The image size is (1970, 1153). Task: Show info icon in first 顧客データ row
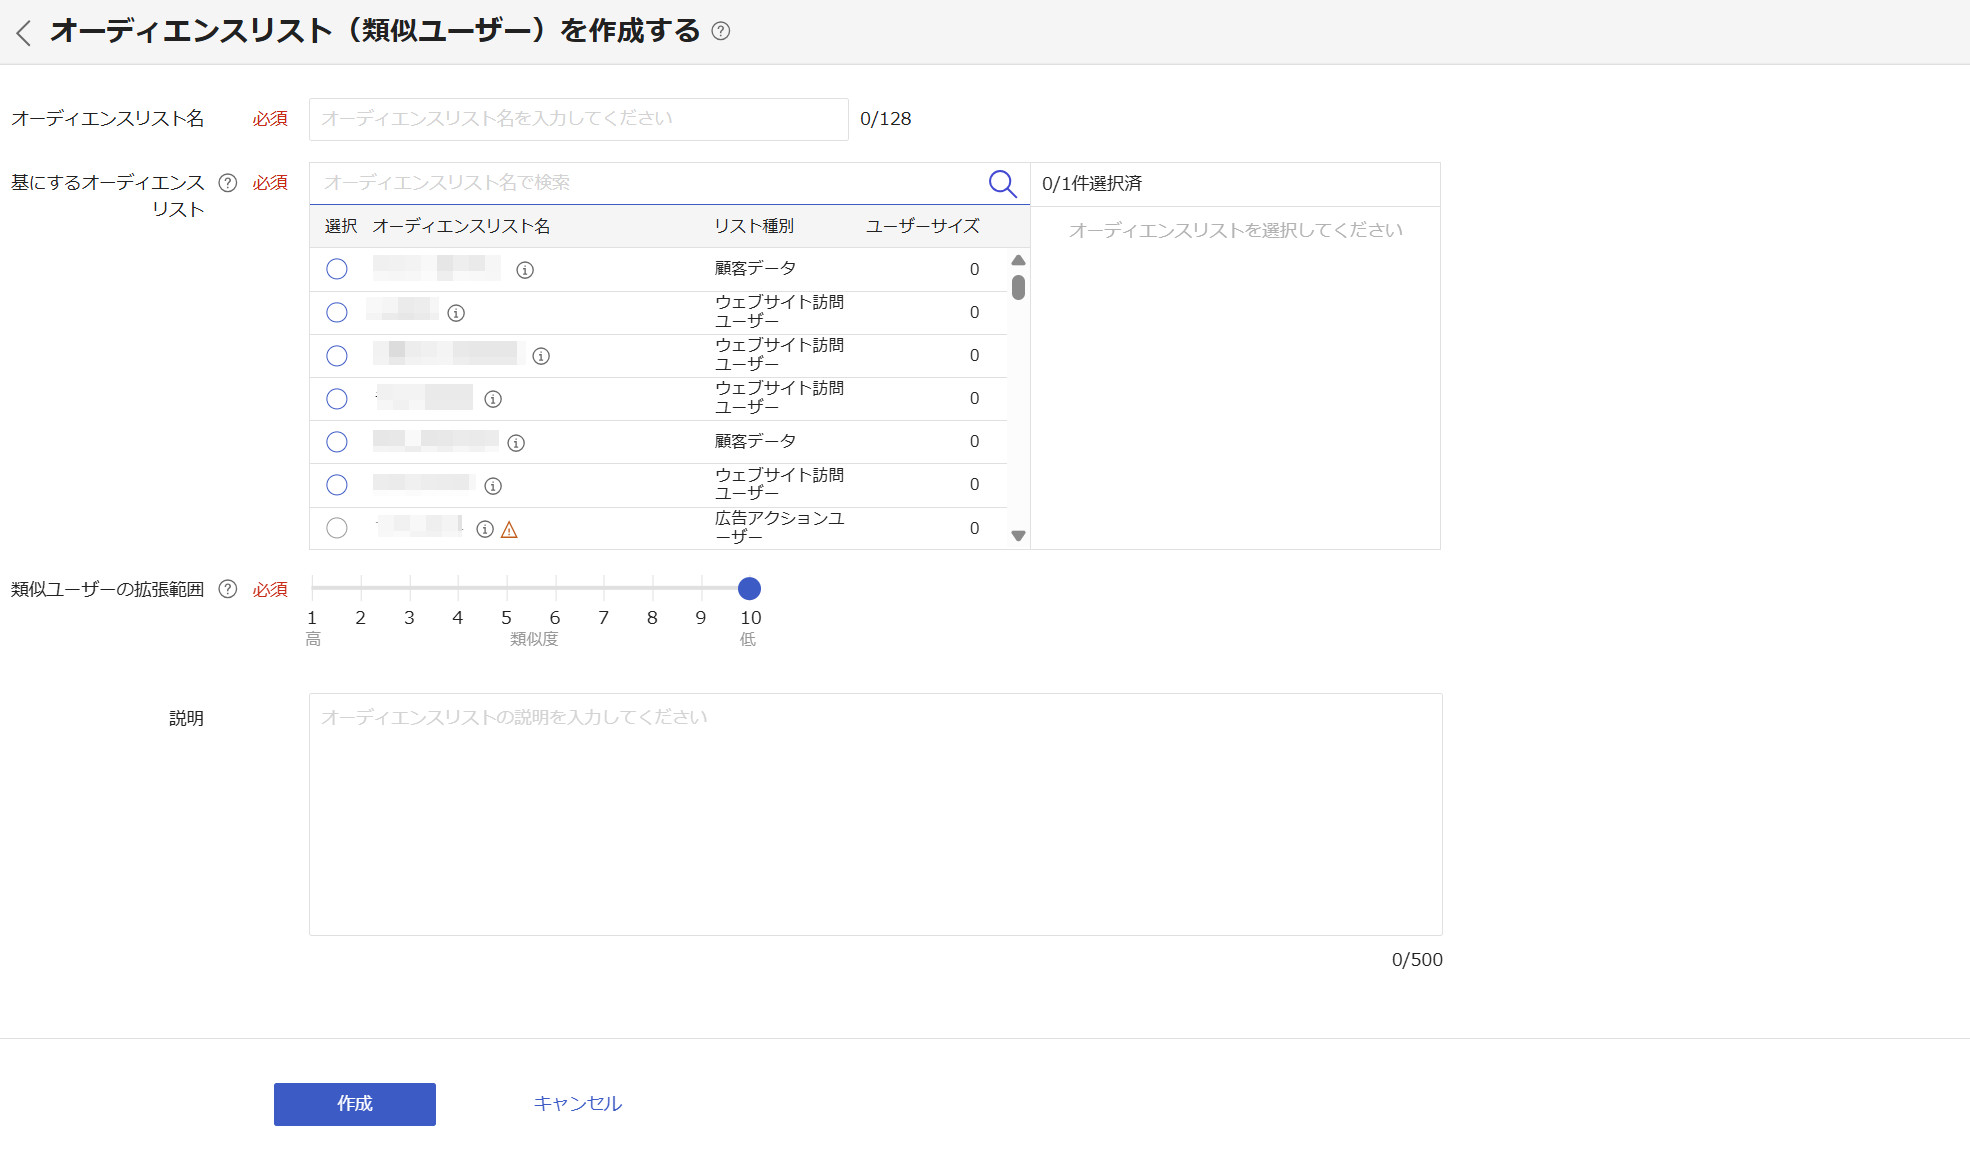[525, 270]
